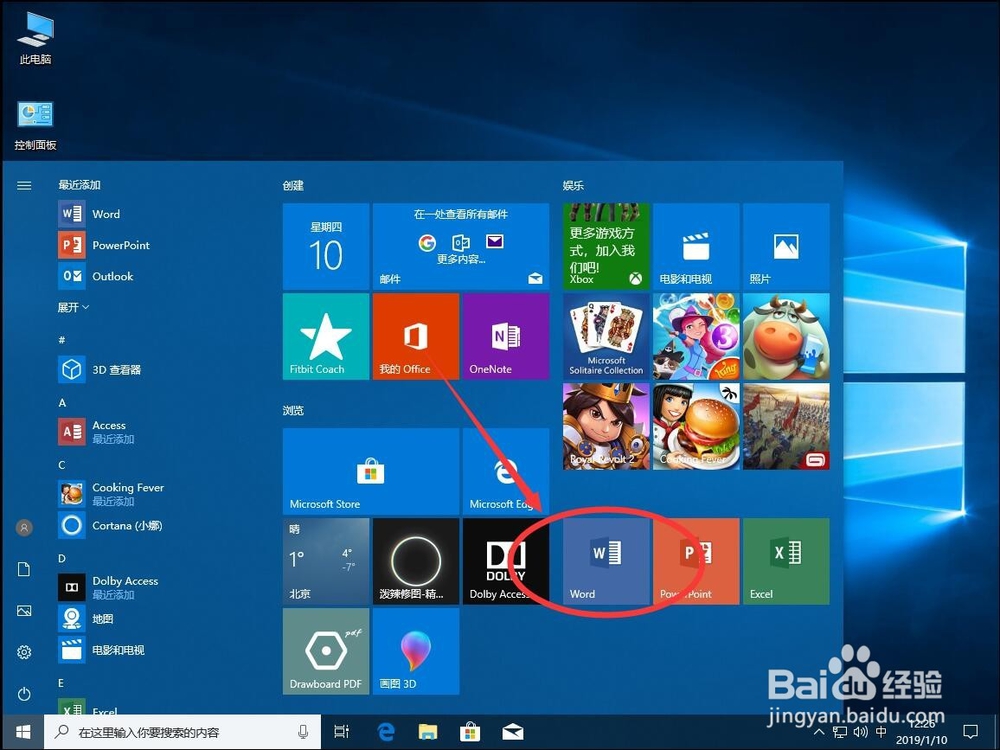This screenshot has width=1000, height=750.
Task: Open Task View on the taskbar
Action: coord(342,732)
